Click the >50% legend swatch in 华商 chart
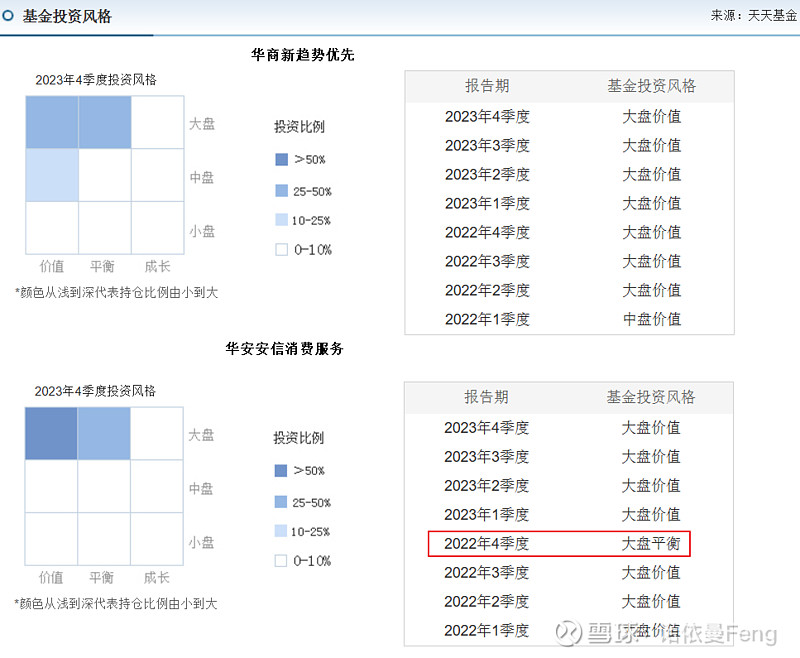This screenshot has width=800, height=658. coord(282,160)
